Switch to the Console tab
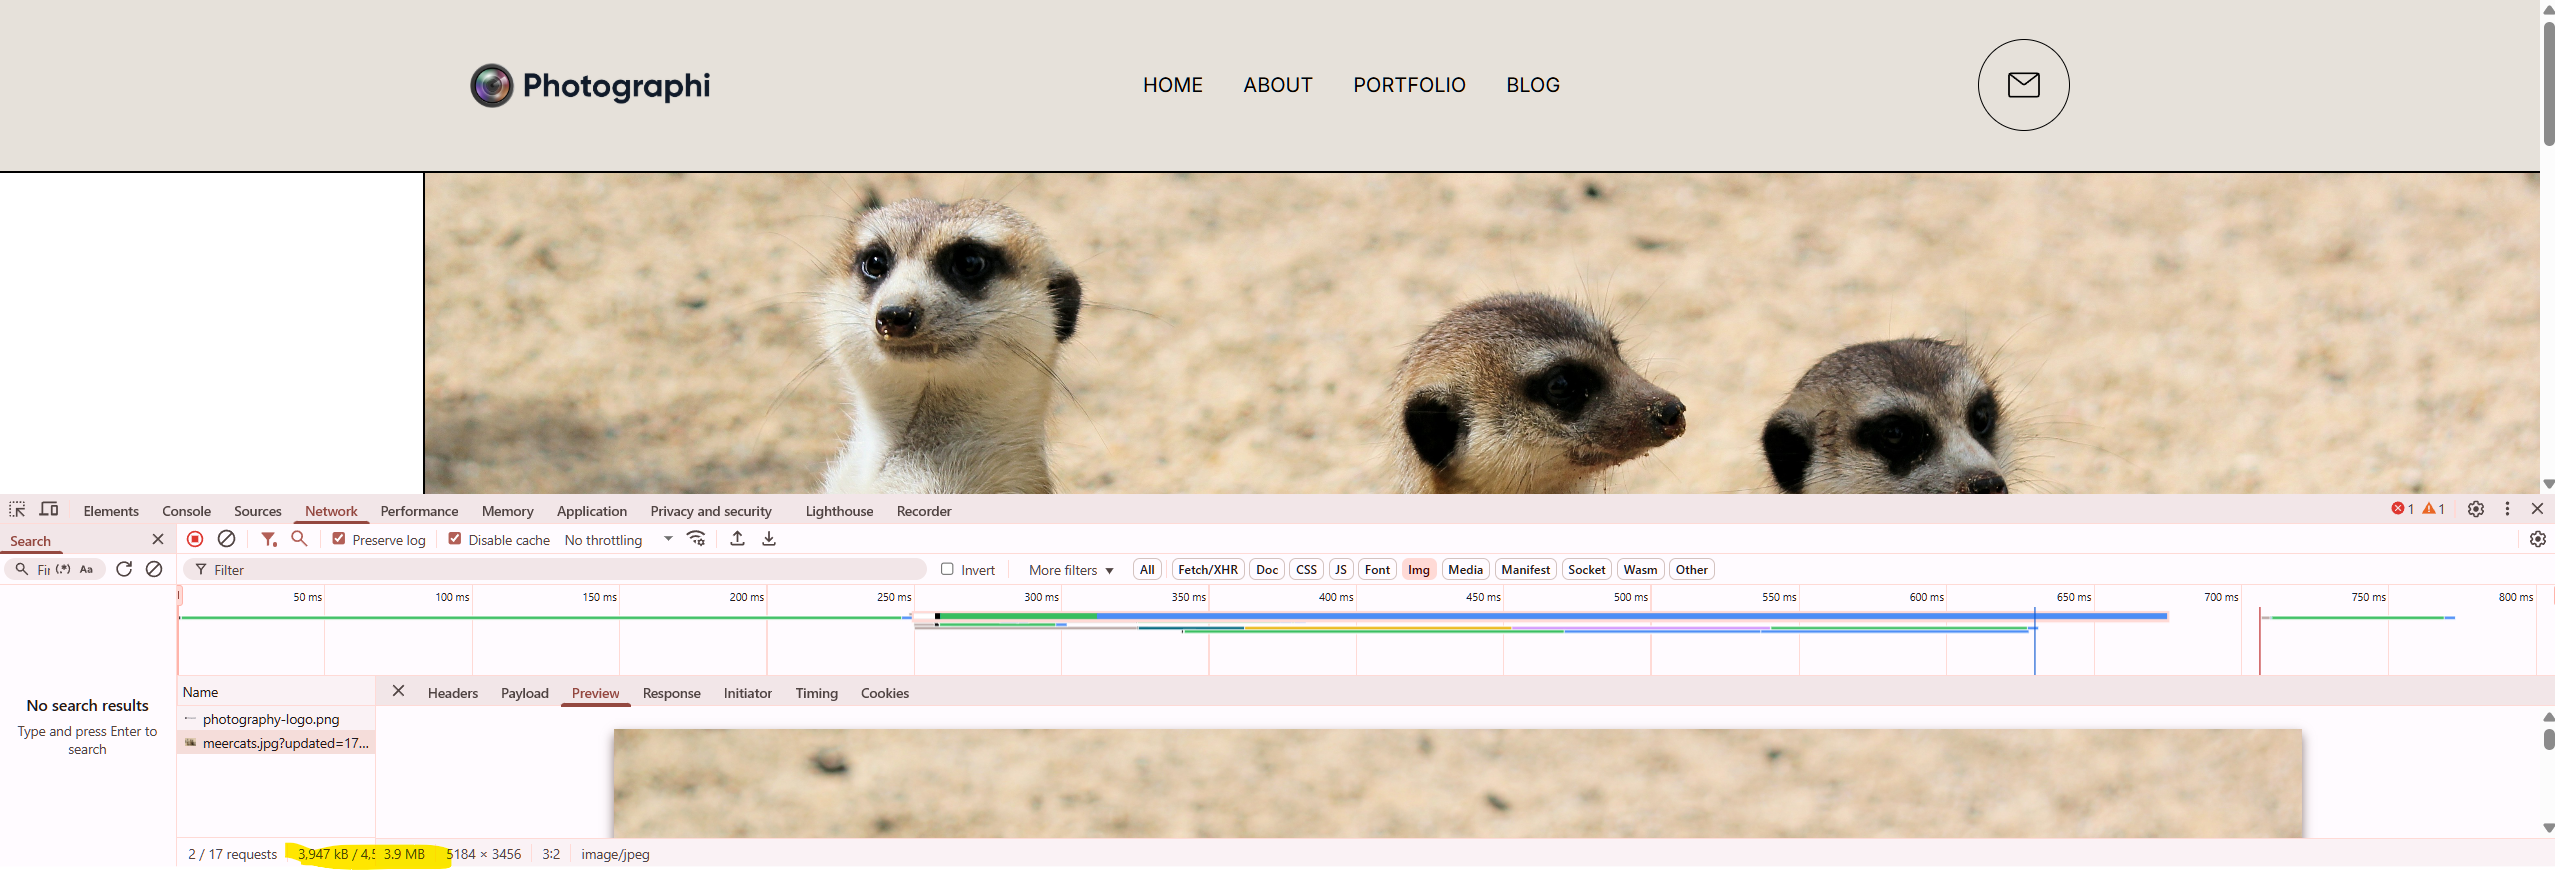Image resolution: width=2555 pixels, height=873 pixels. tap(186, 511)
